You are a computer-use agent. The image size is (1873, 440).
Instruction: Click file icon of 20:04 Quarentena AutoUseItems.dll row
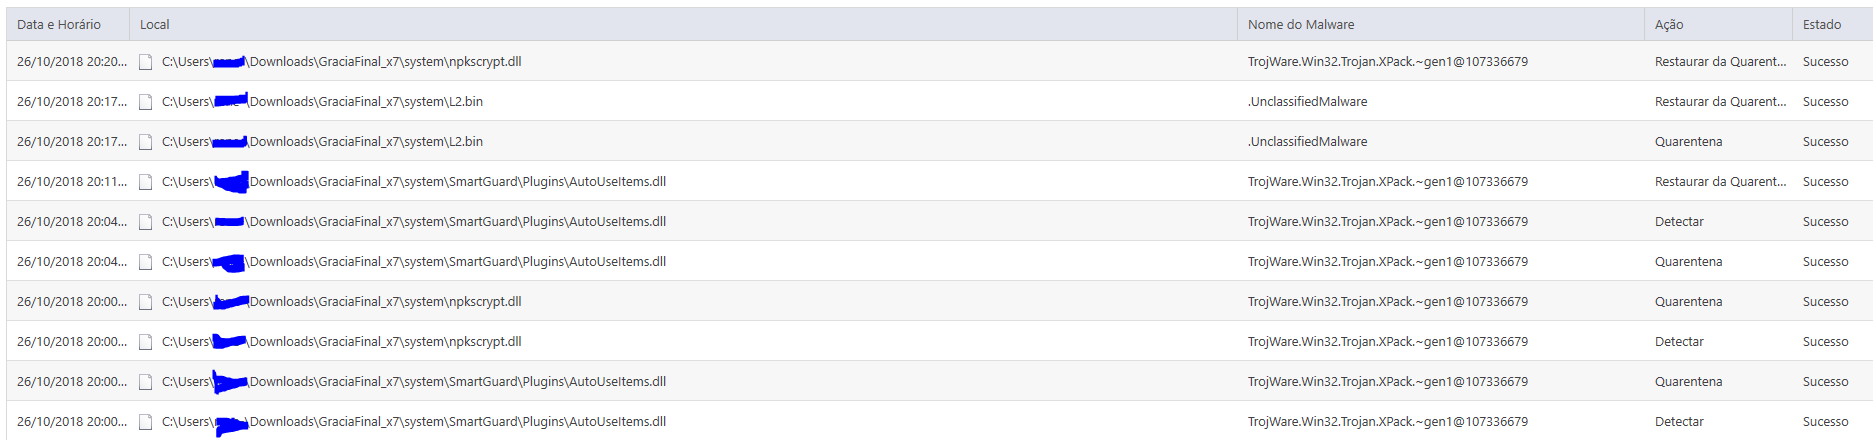point(145,262)
